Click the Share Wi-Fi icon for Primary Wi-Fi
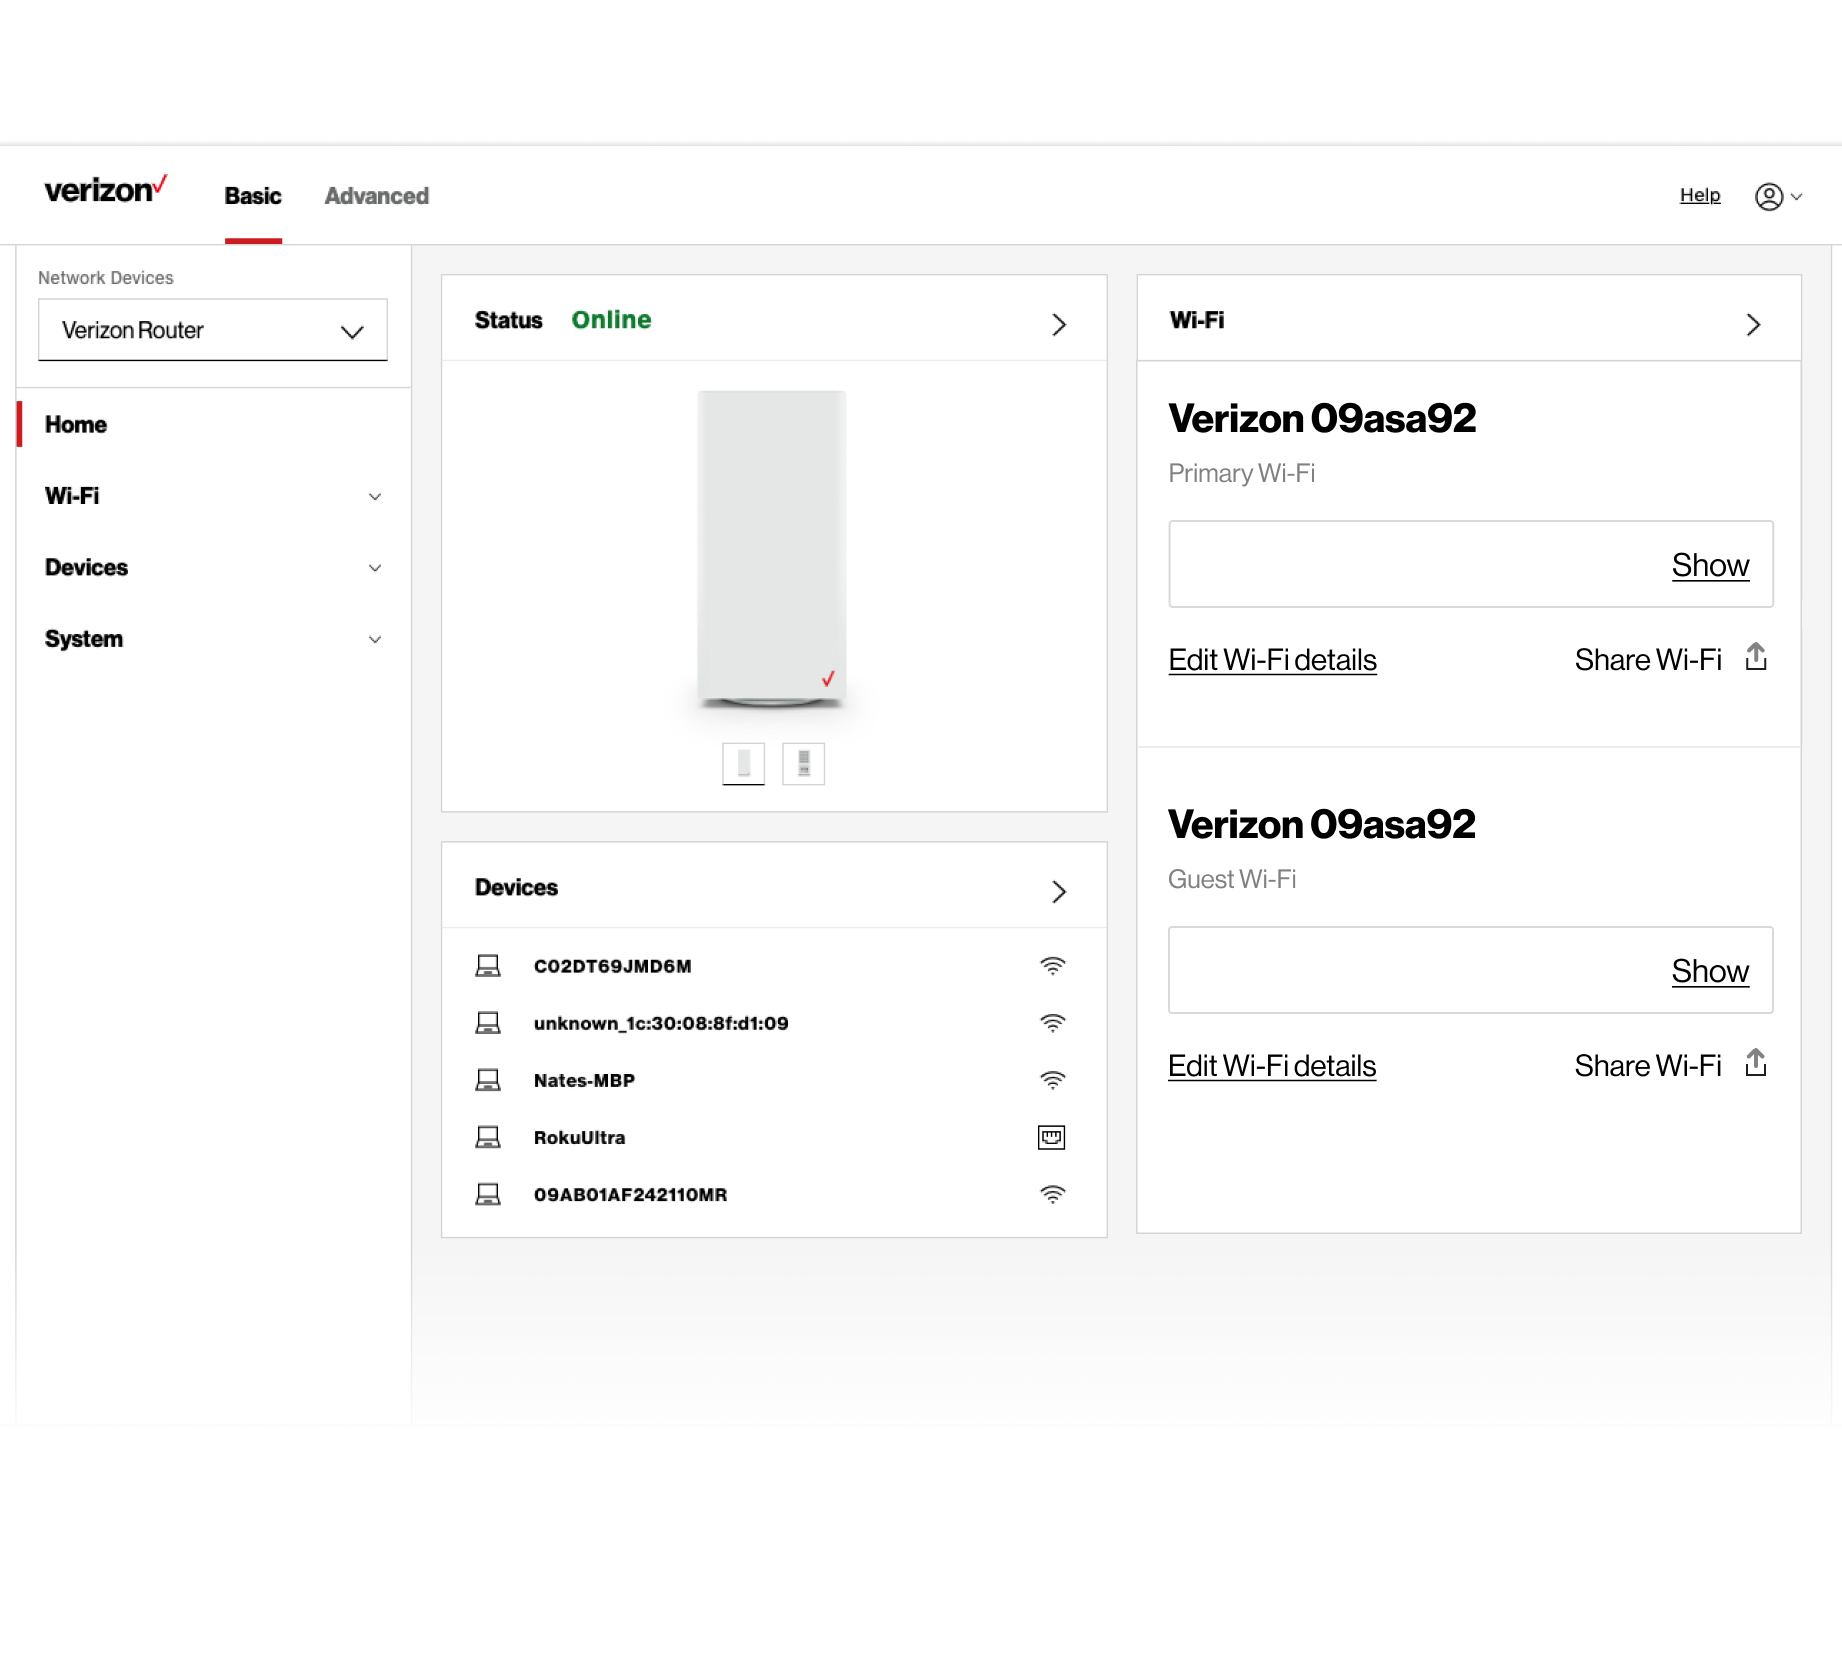1842x1666 pixels. coord(1755,658)
